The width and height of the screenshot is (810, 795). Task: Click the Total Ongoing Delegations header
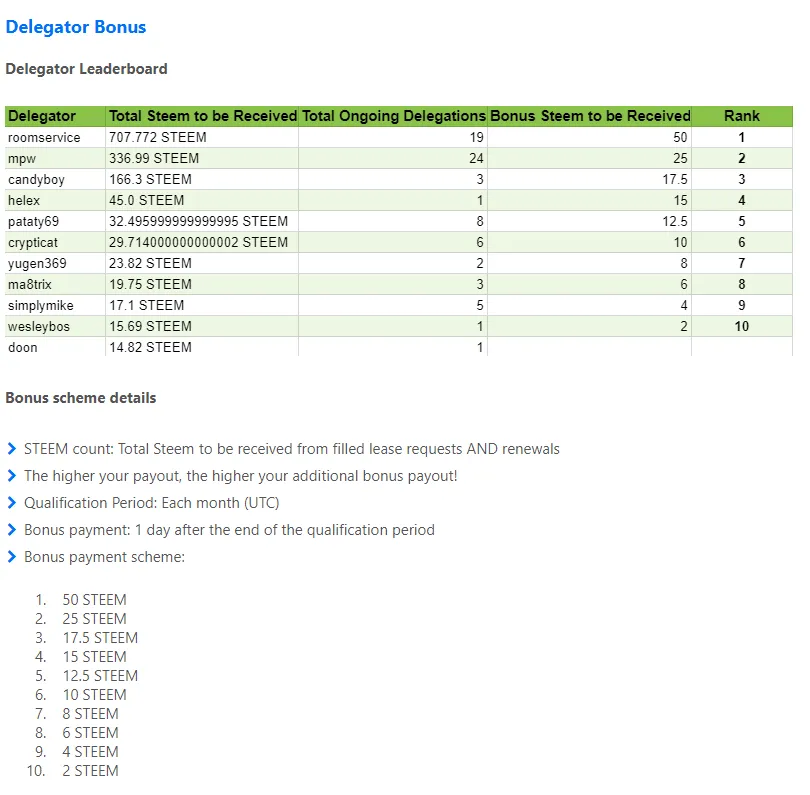[x=394, y=116]
